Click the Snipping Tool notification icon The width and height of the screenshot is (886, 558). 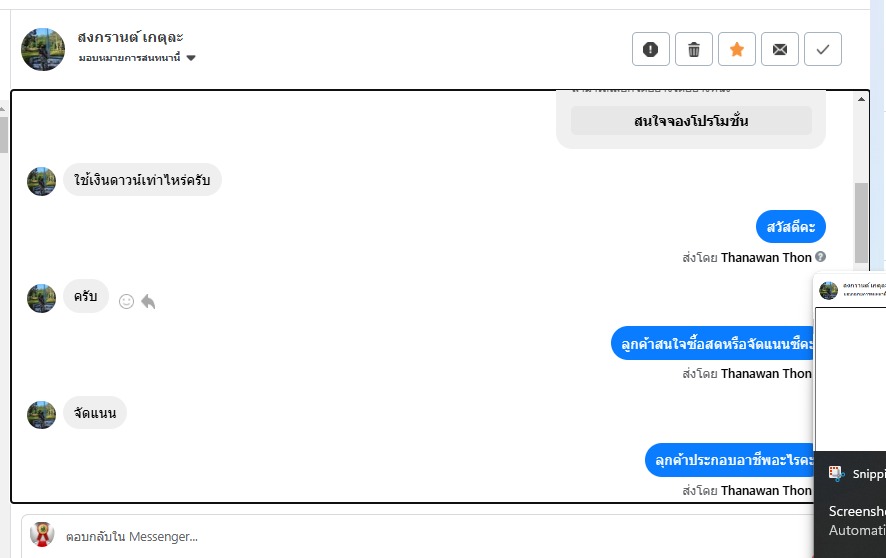pyautogui.click(x=837, y=474)
